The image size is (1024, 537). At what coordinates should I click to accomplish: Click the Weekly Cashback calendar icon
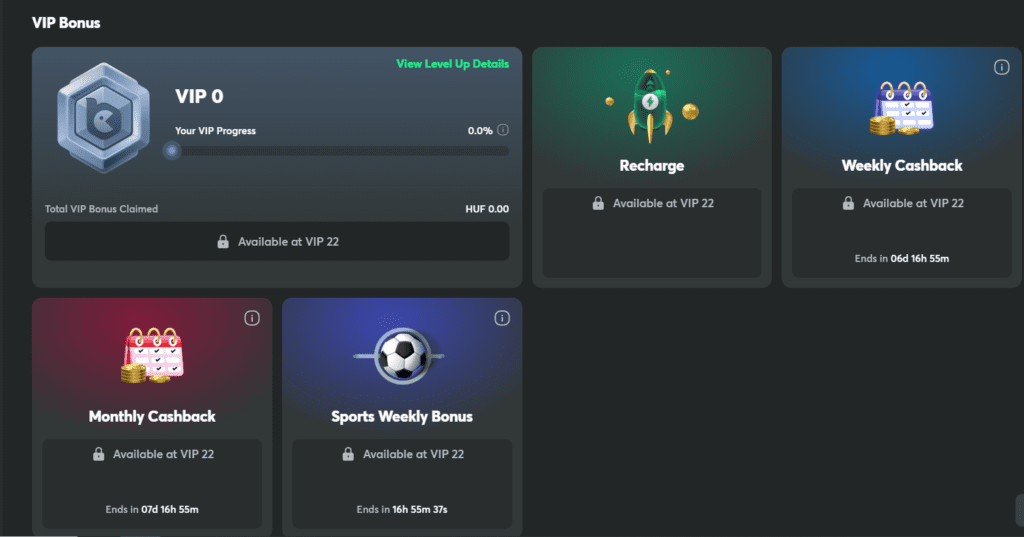(902, 108)
